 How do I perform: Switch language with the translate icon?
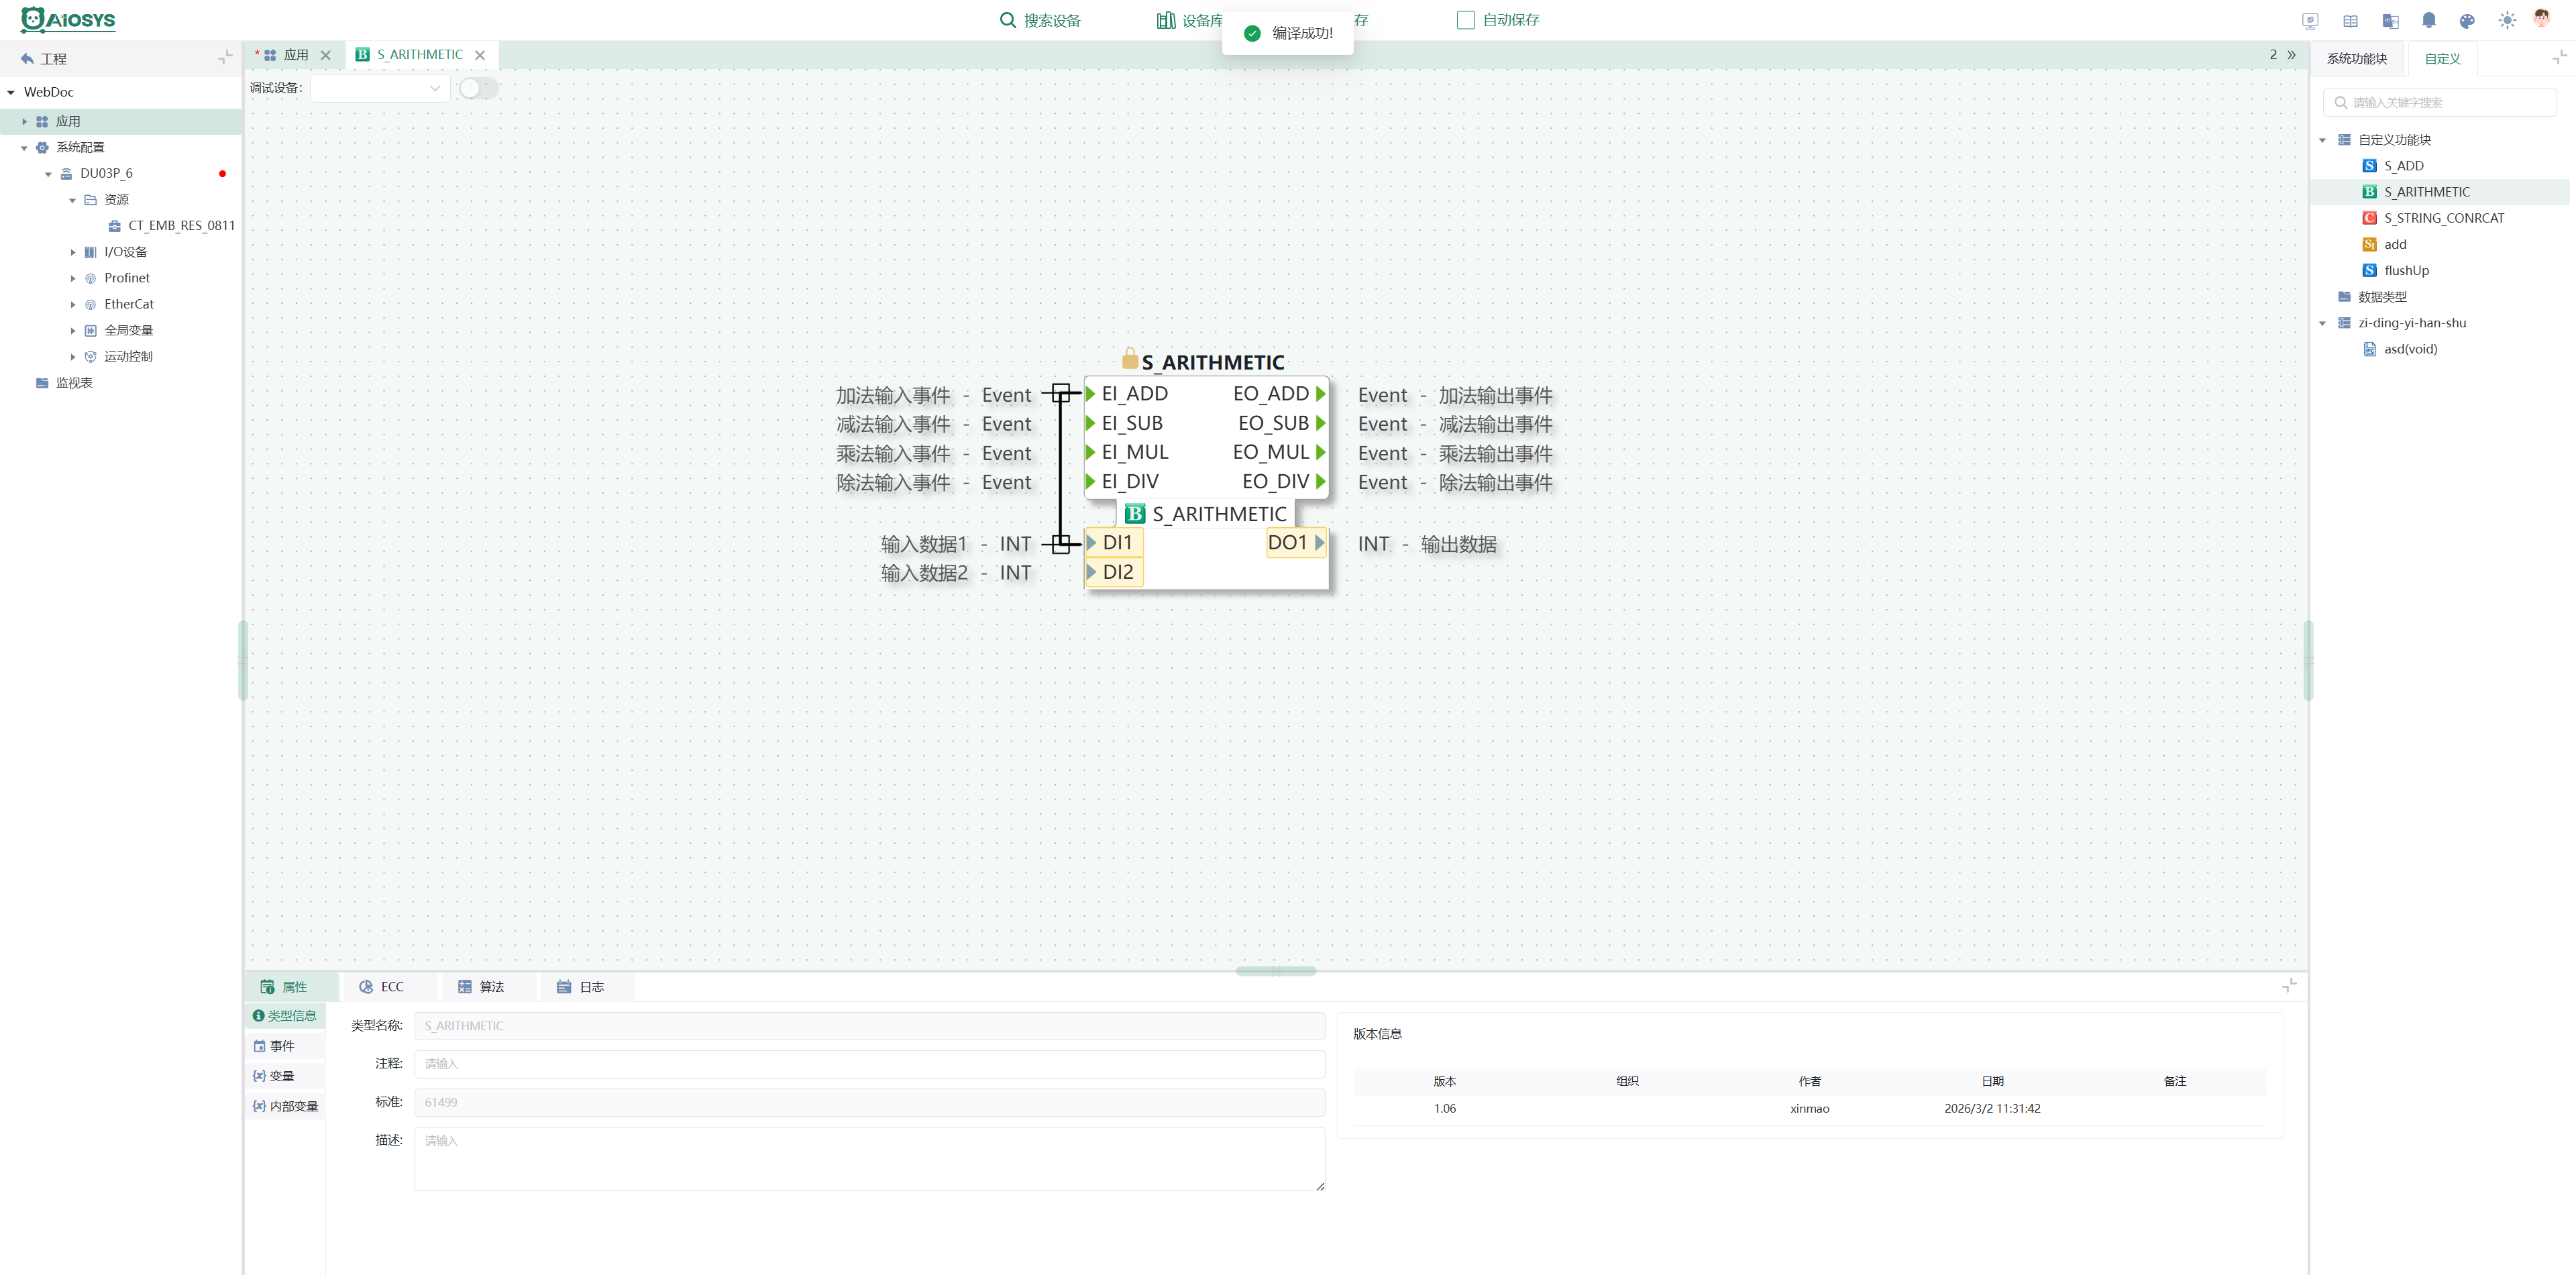[2390, 21]
